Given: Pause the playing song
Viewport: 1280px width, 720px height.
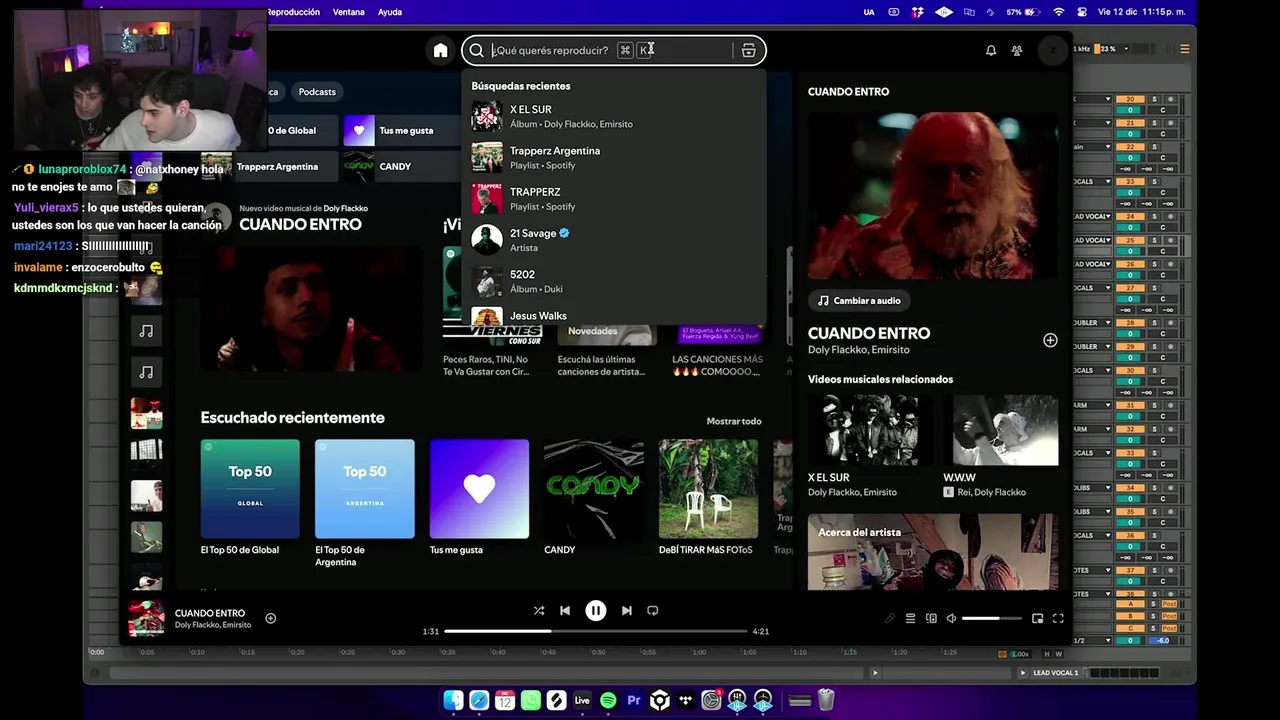Looking at the screenshot, I should coord(596,610).
